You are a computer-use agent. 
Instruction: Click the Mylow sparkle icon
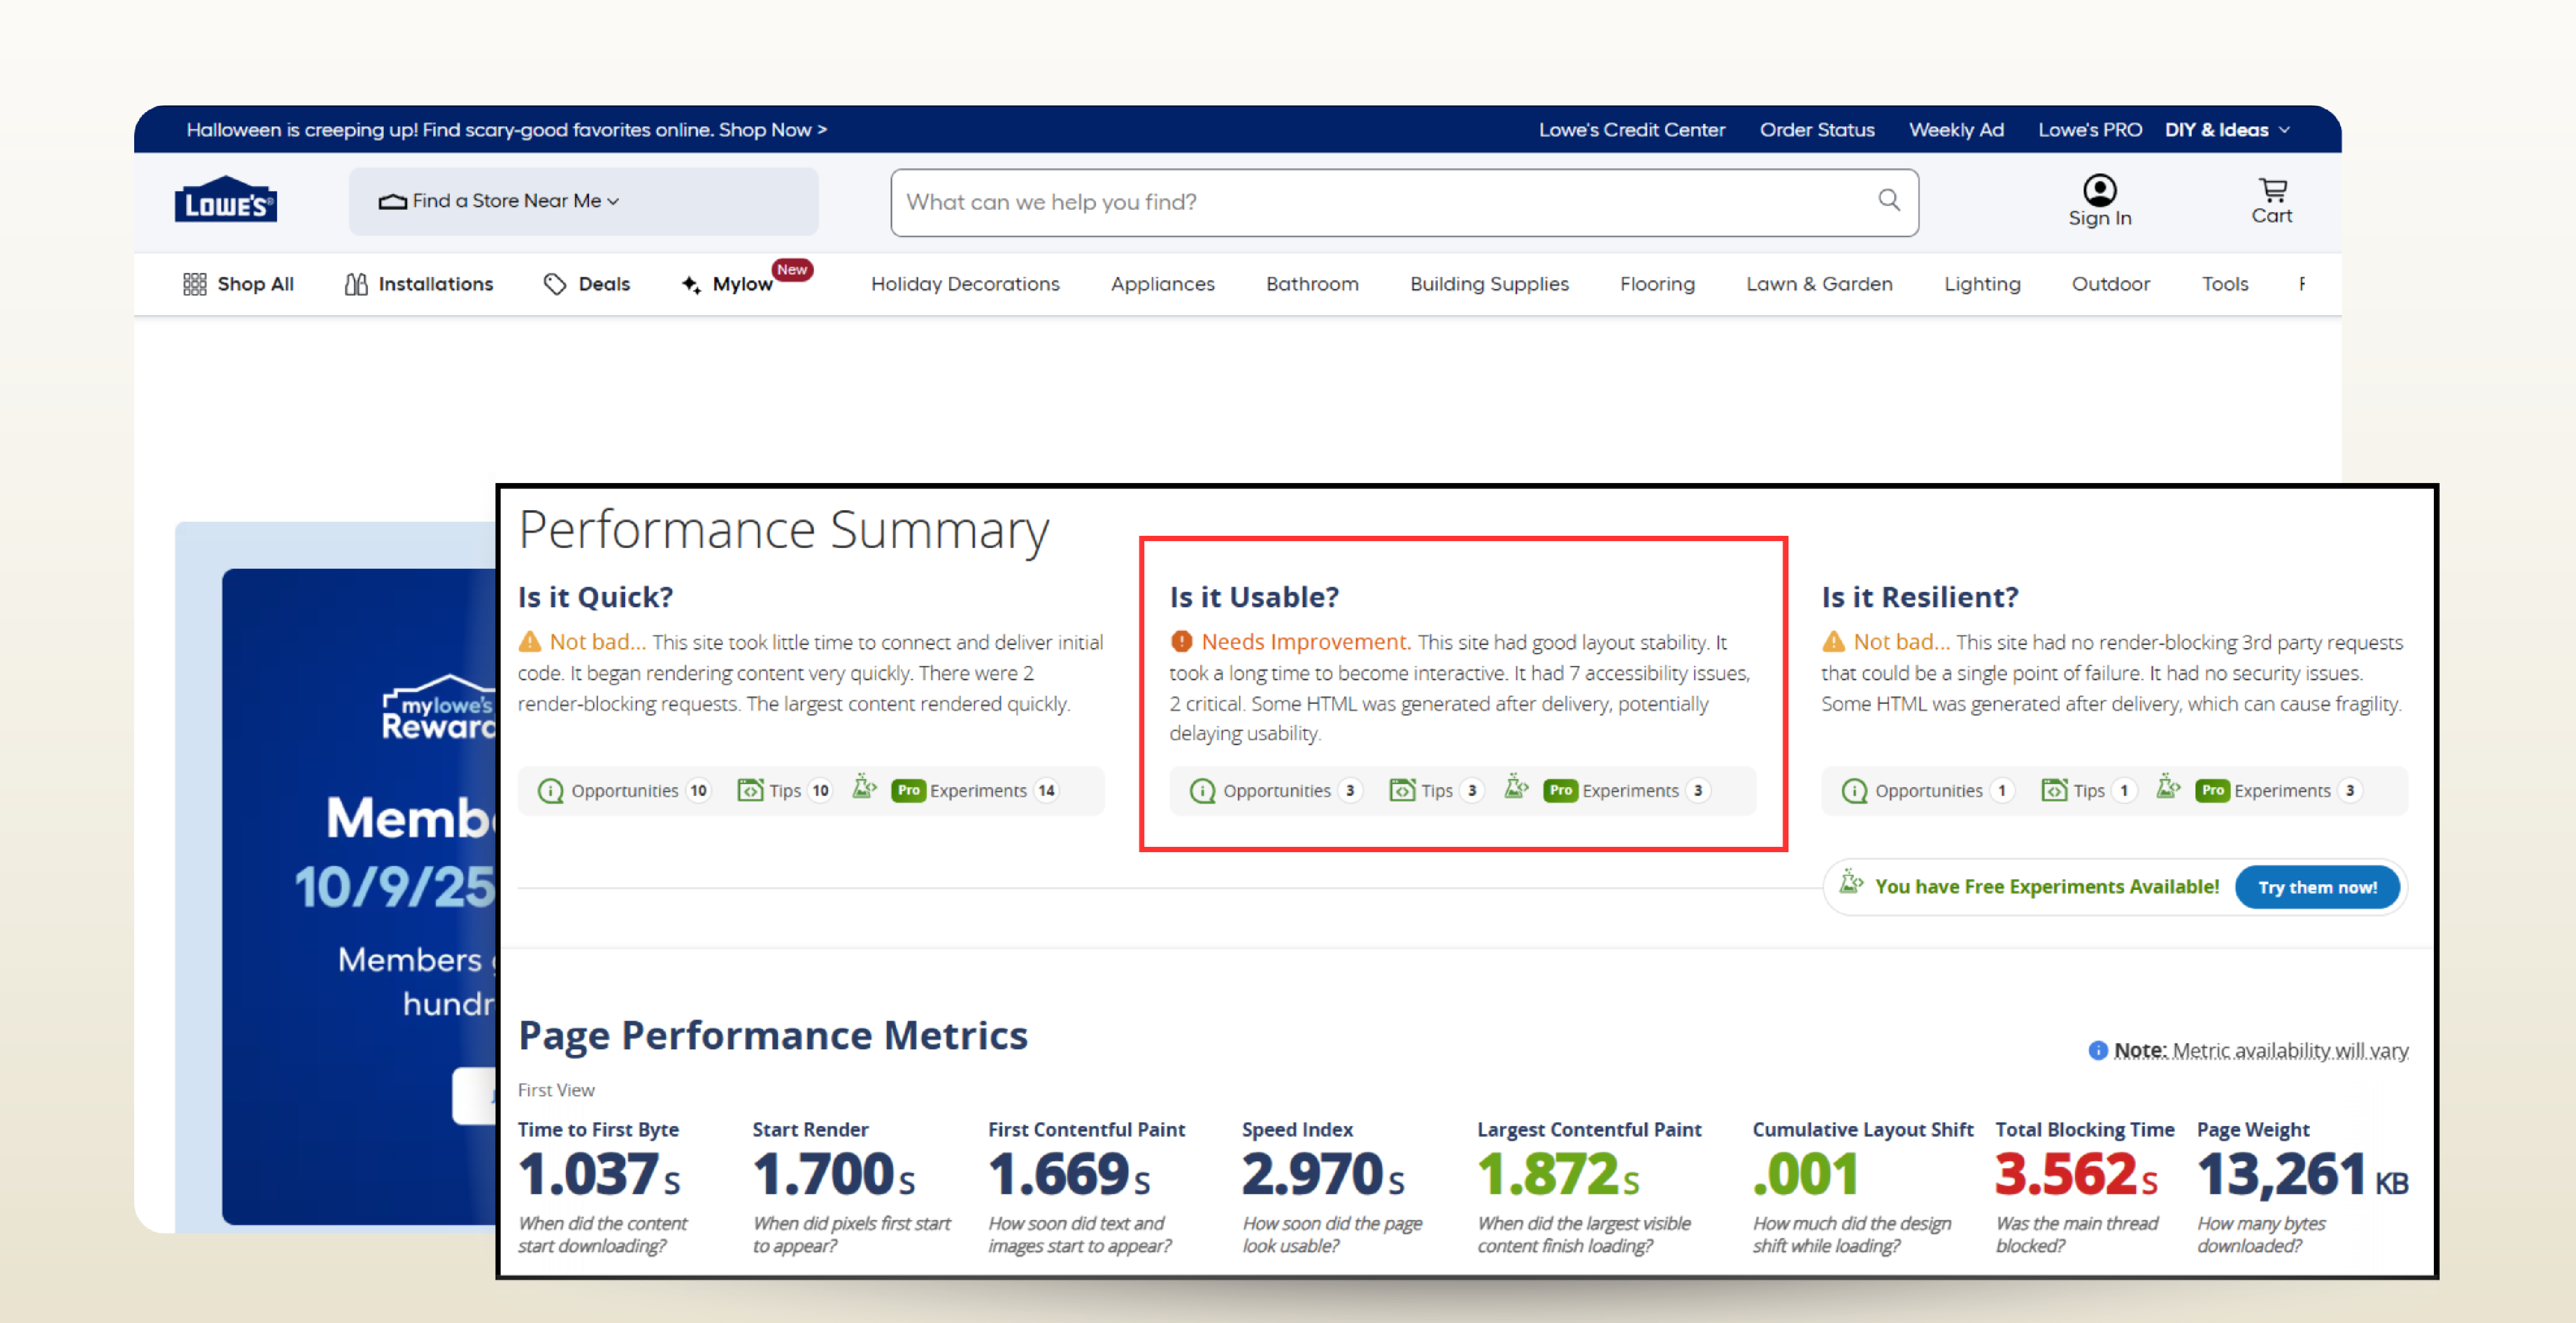(691, 284)
